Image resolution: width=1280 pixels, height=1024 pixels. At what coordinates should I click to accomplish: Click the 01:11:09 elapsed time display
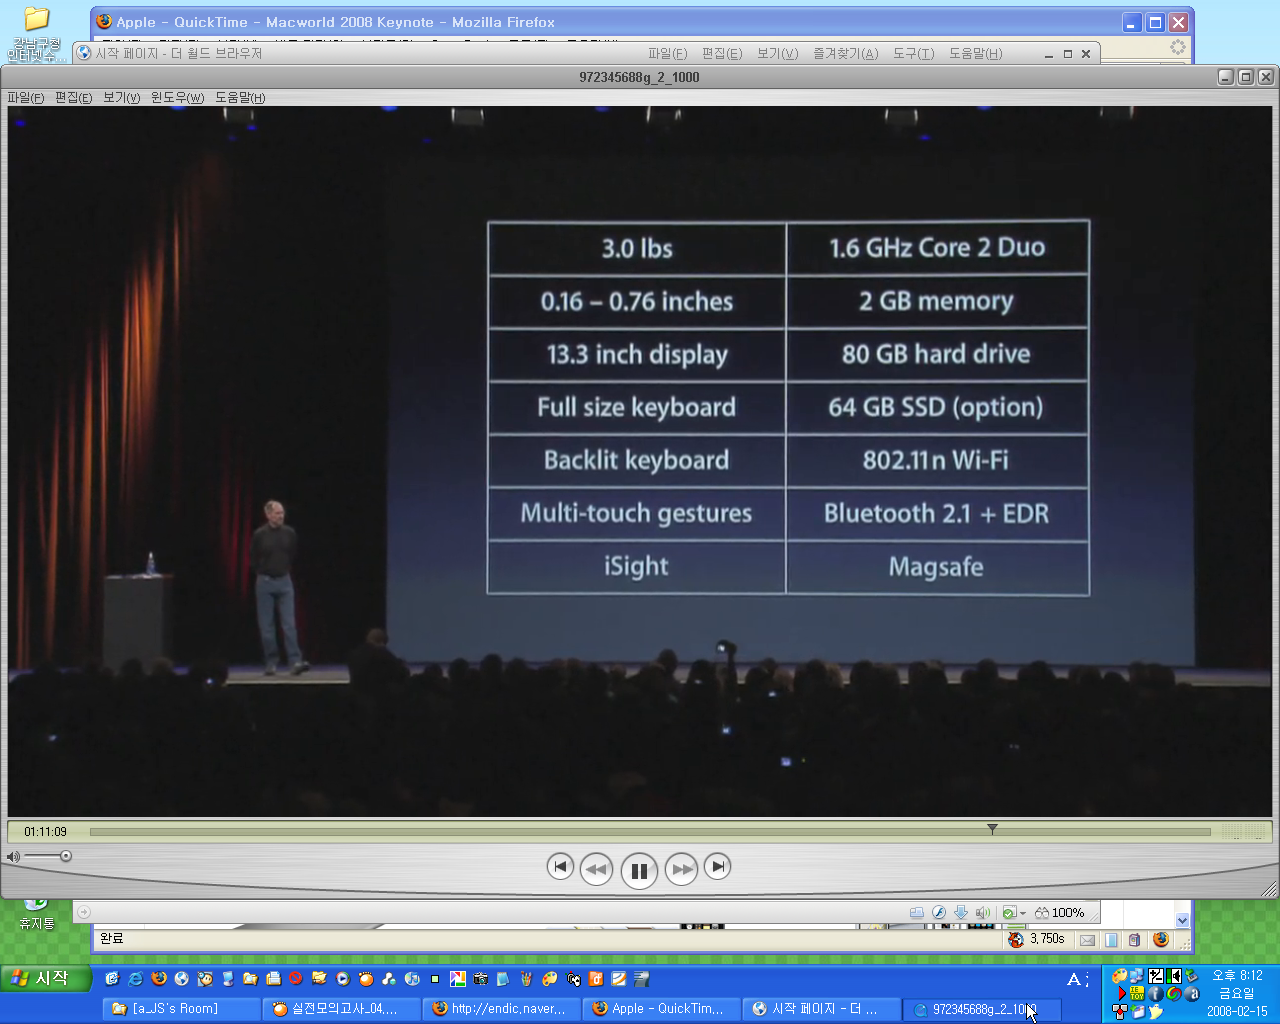pos(46,832)
